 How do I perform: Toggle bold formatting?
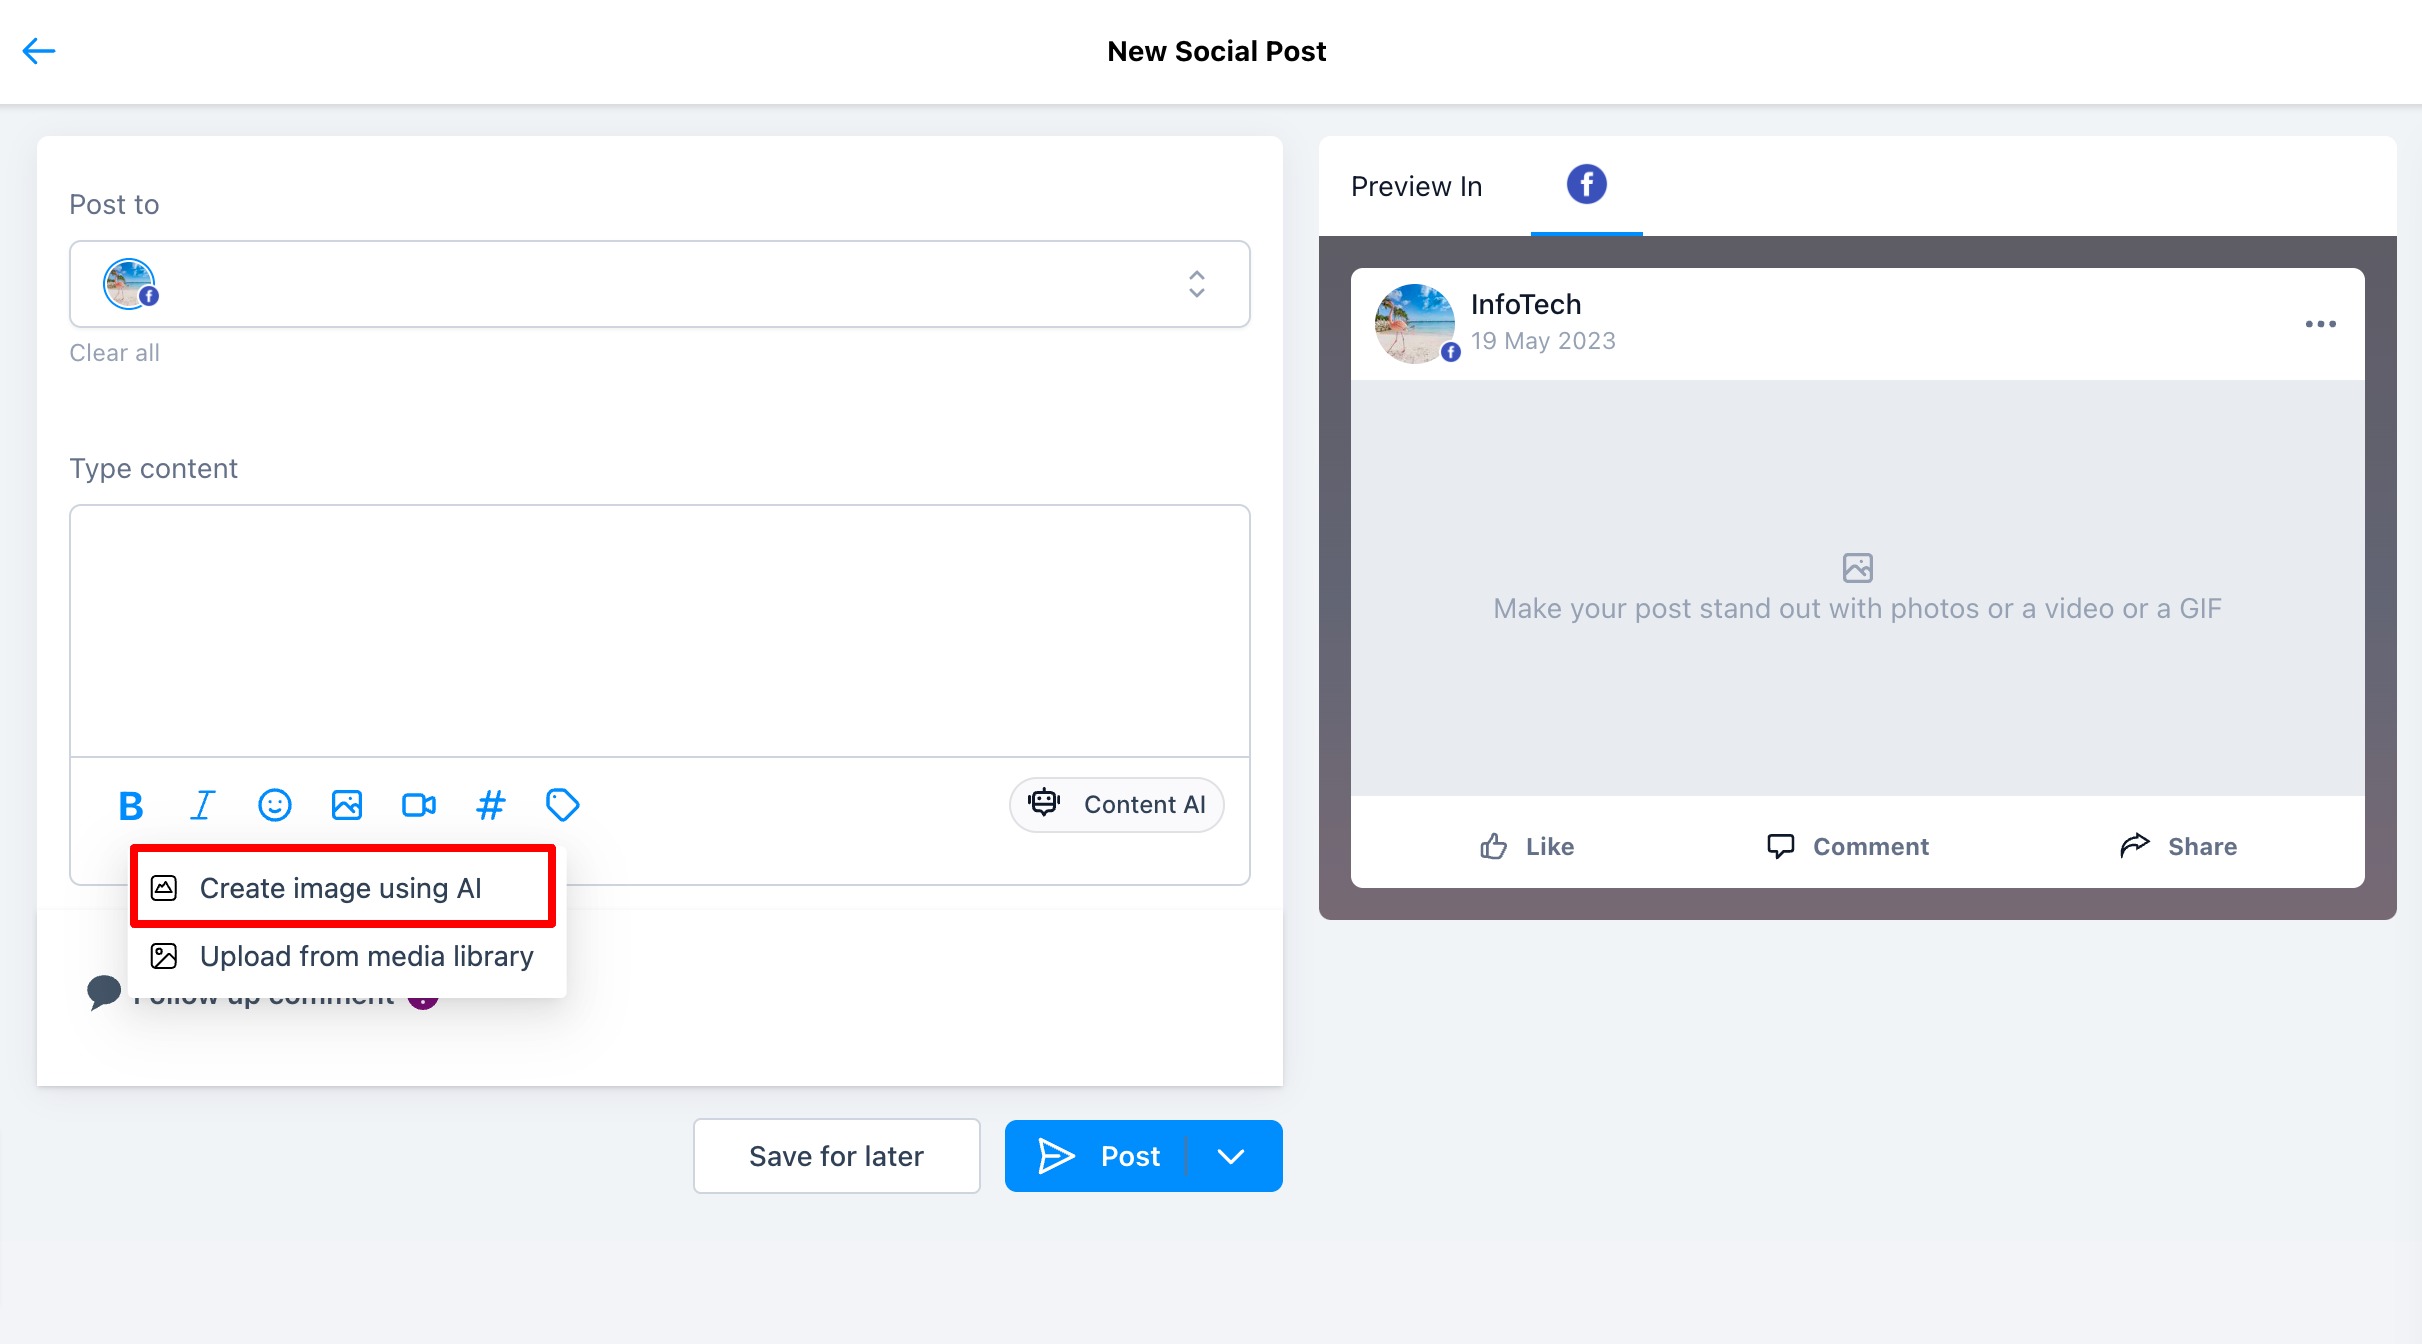(130, 805)
